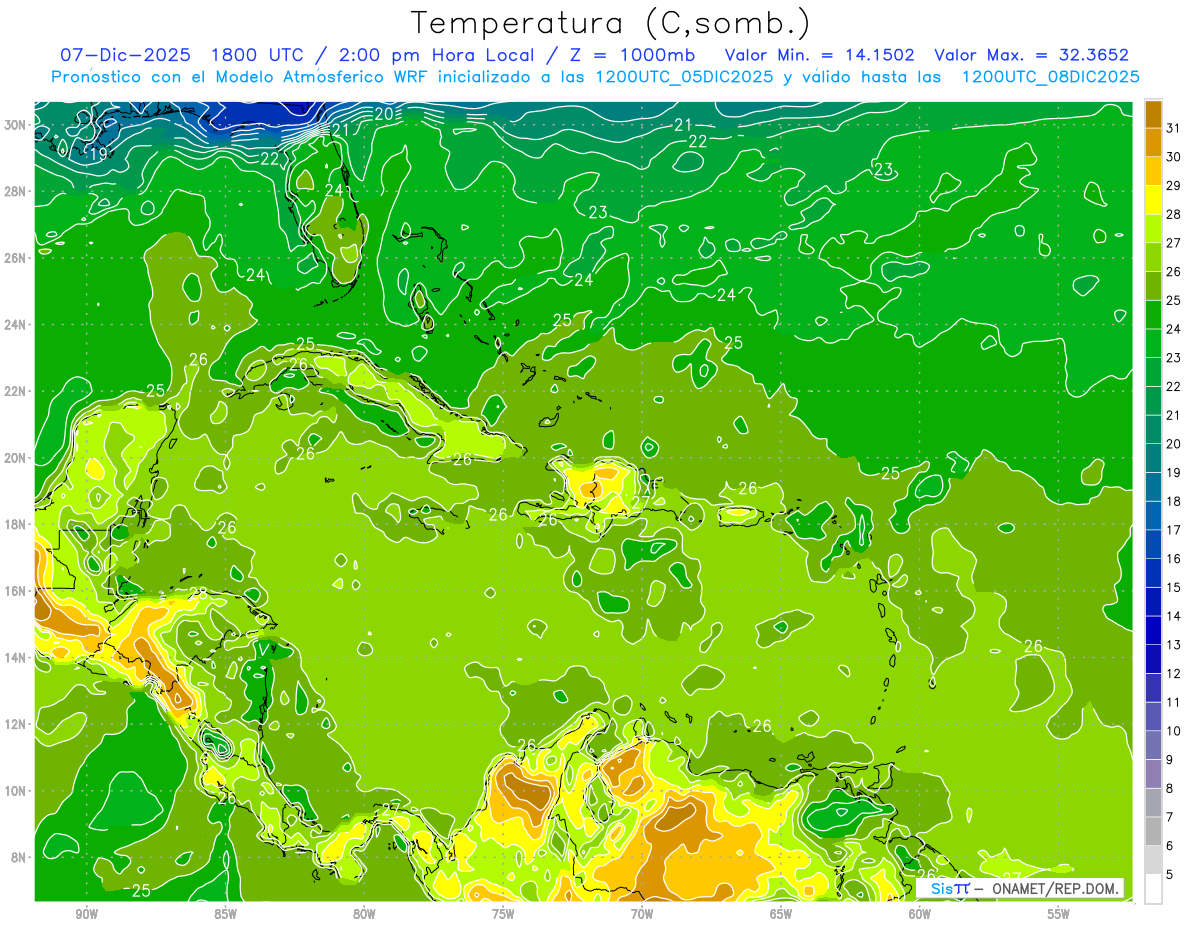Screen dimensions: 1200x927
Task: Click the '90W' longitude axis label
Action: click(x=86, y=914)
